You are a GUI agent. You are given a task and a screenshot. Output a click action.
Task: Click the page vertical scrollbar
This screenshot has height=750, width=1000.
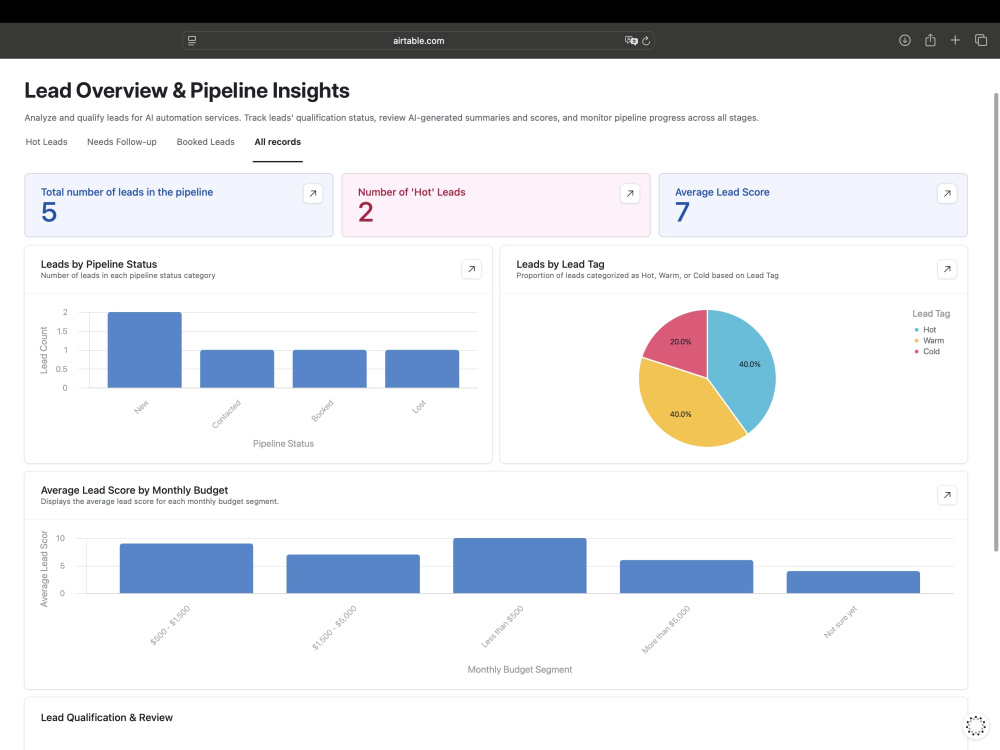(996, 322)
